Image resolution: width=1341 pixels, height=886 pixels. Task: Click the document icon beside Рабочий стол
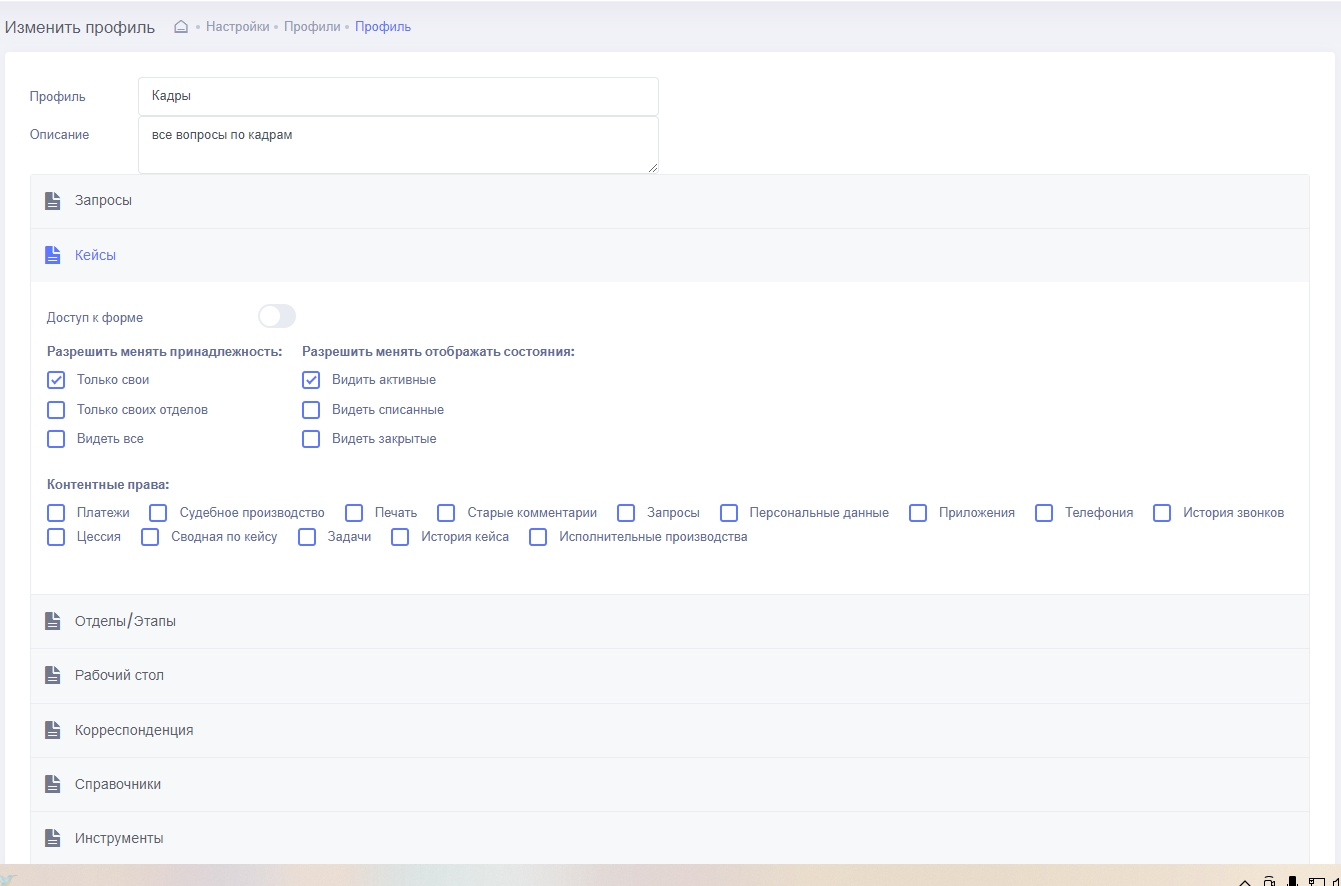53,676
